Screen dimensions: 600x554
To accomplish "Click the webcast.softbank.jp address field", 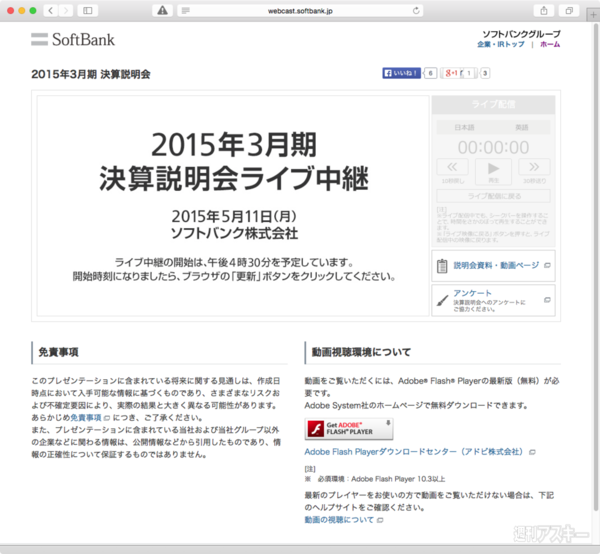I will [300, 11].
